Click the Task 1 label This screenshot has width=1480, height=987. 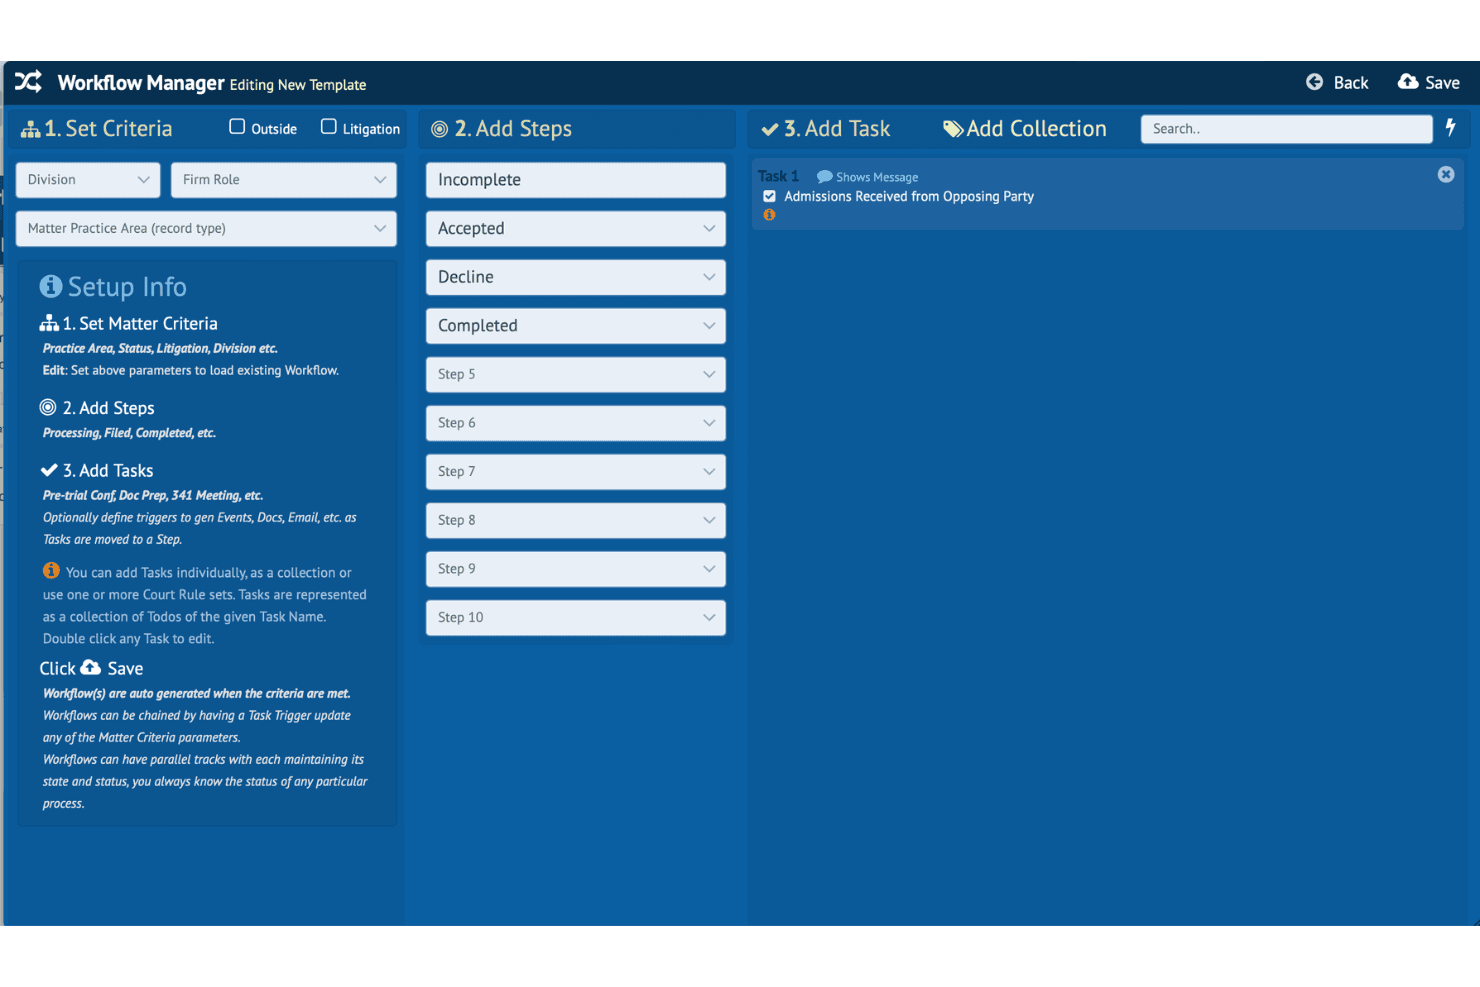[x=778, y=176]
